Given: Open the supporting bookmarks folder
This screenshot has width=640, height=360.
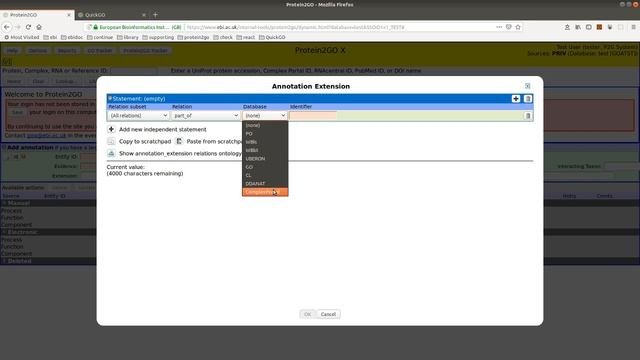Looking at the screenshot, I should click(158, 37).
